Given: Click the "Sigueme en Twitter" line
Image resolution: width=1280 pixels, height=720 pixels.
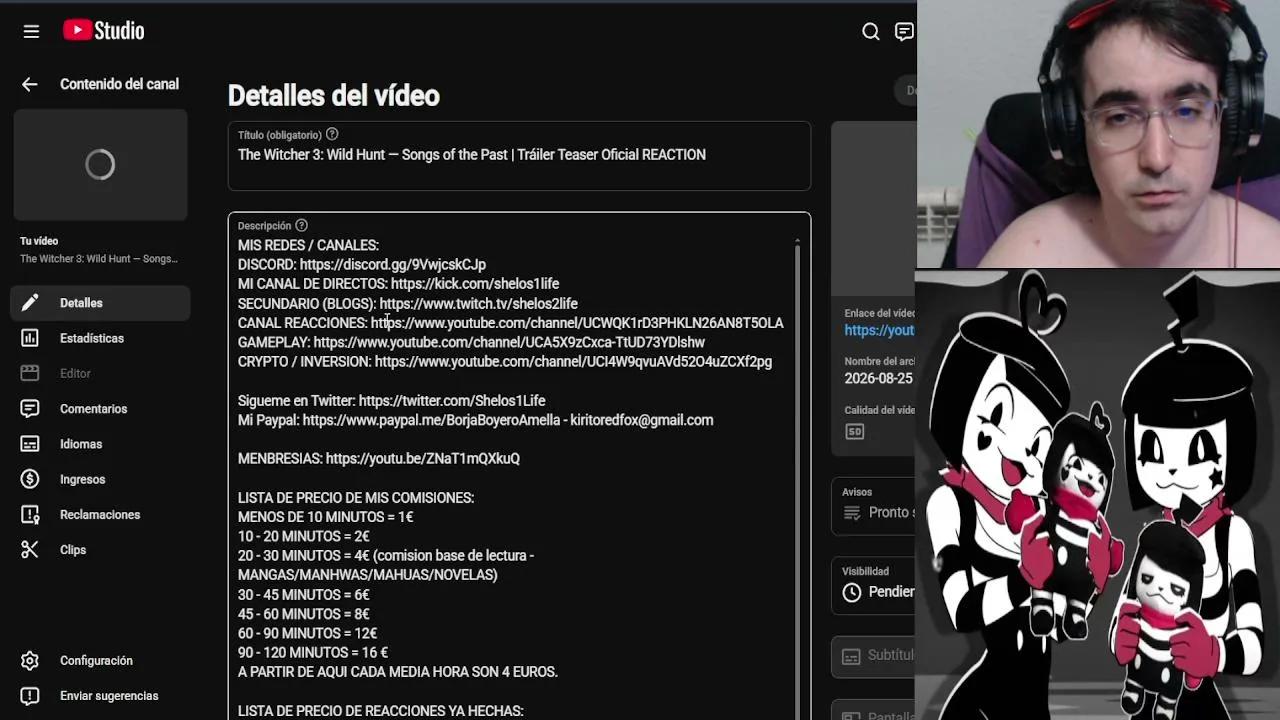Looking at the screenshot, I should coord(392,401).
